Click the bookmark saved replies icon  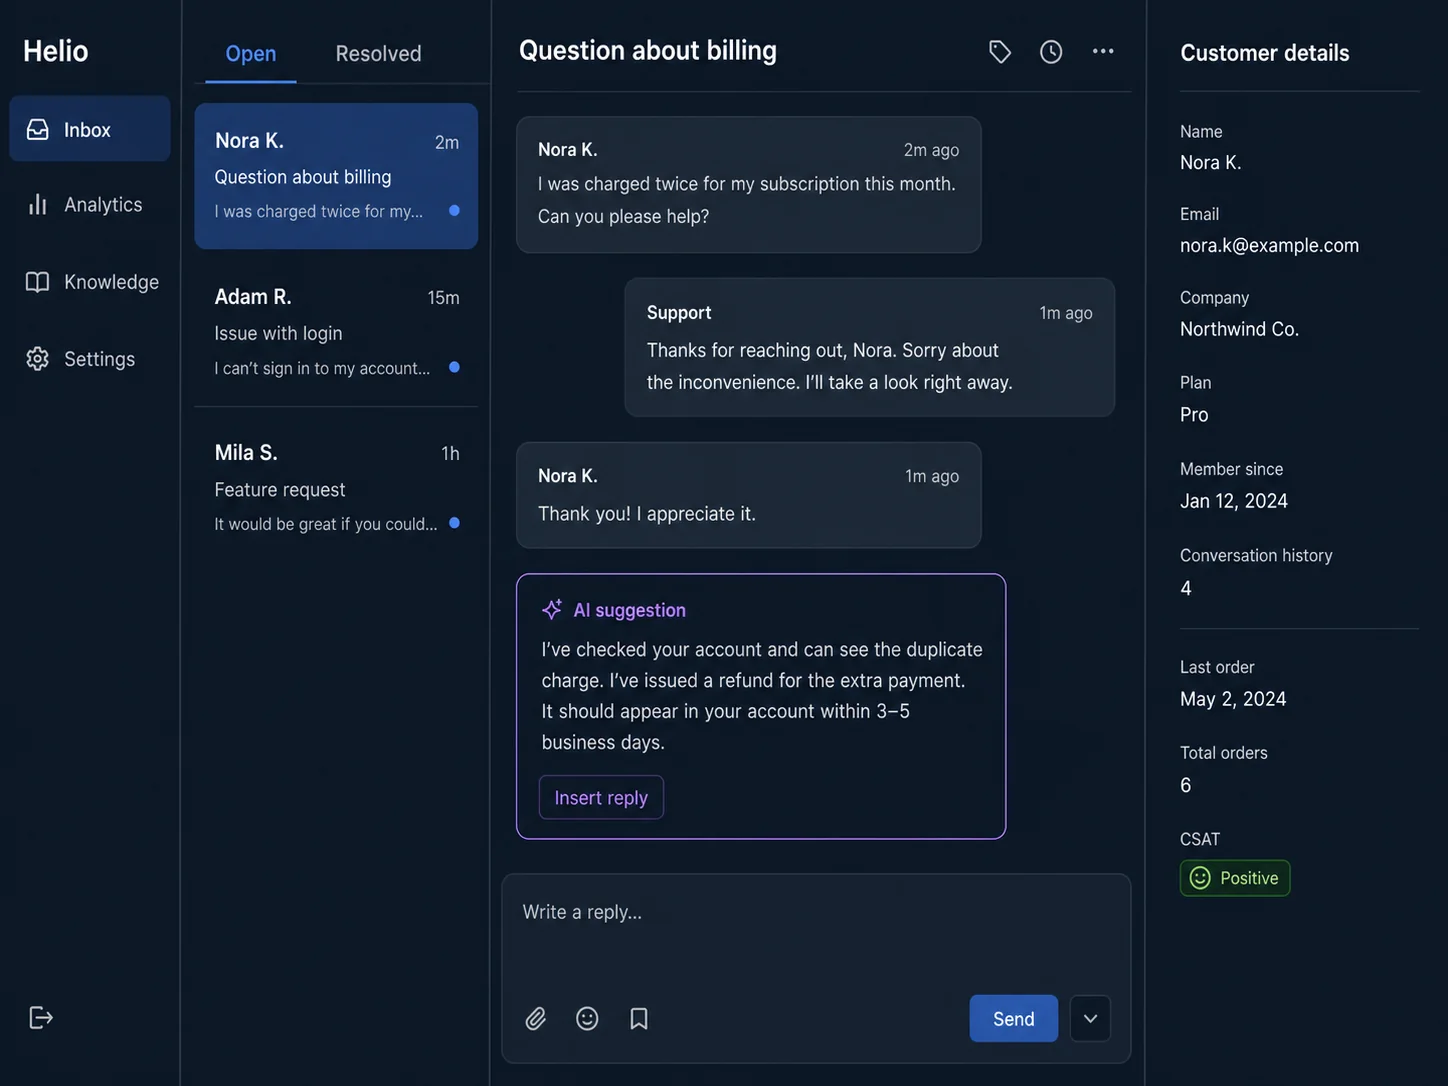pyautogui.click(x=639, y=1018)
